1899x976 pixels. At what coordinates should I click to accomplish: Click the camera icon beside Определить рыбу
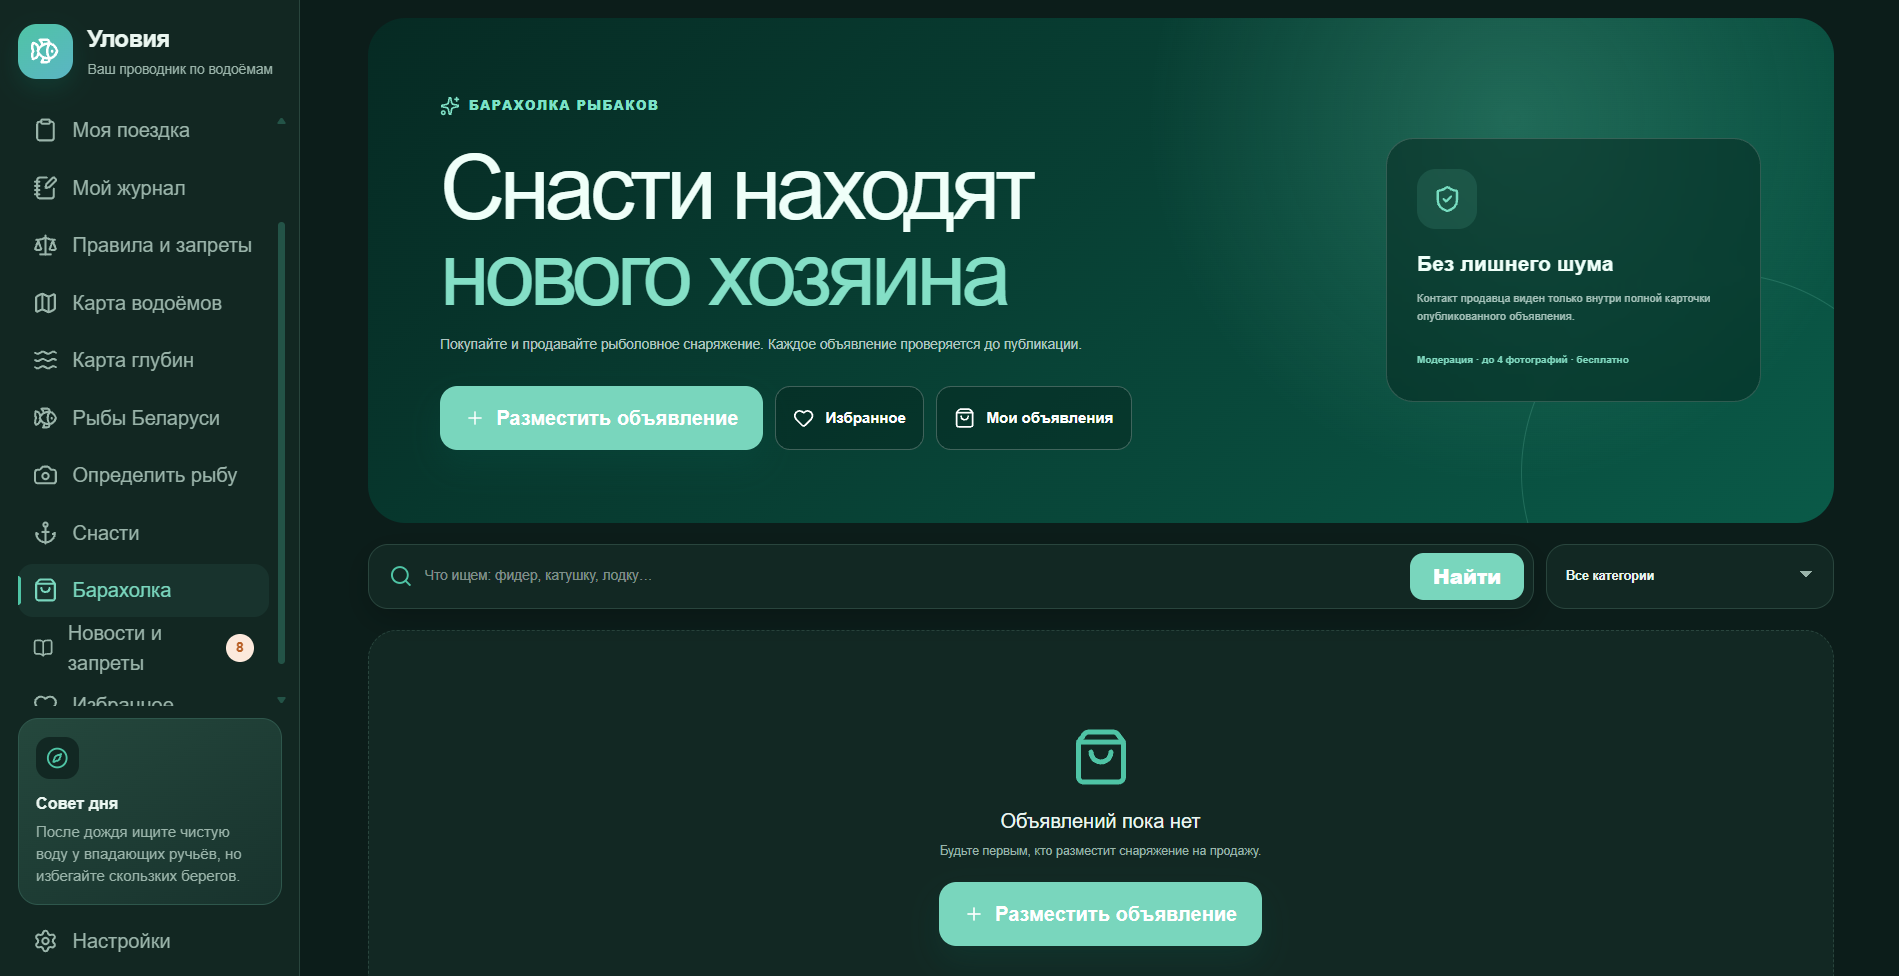tap(45, 475)
